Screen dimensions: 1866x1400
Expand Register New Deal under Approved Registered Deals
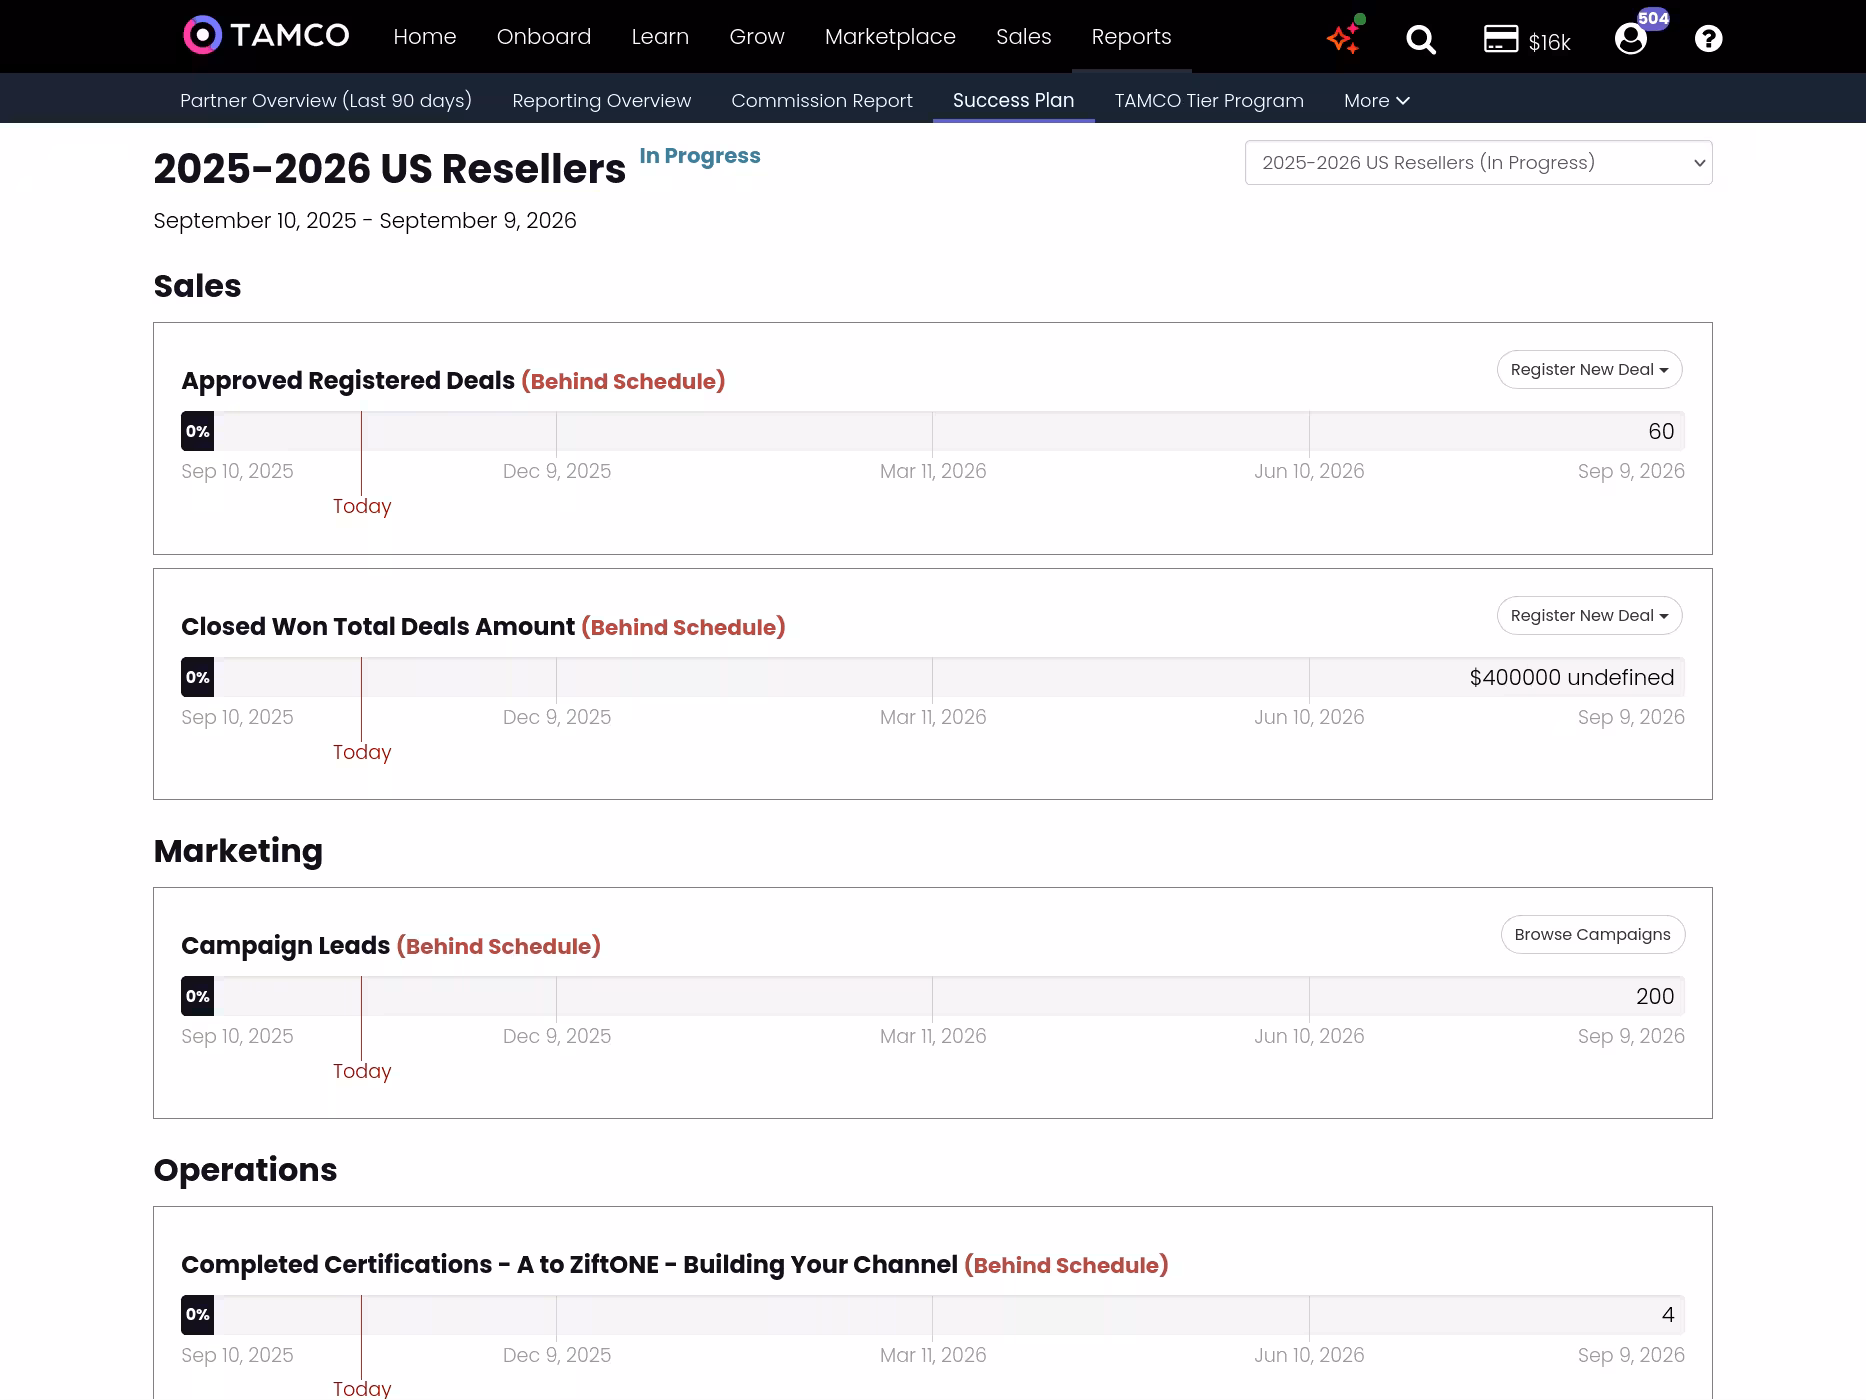pos(1589,370)
